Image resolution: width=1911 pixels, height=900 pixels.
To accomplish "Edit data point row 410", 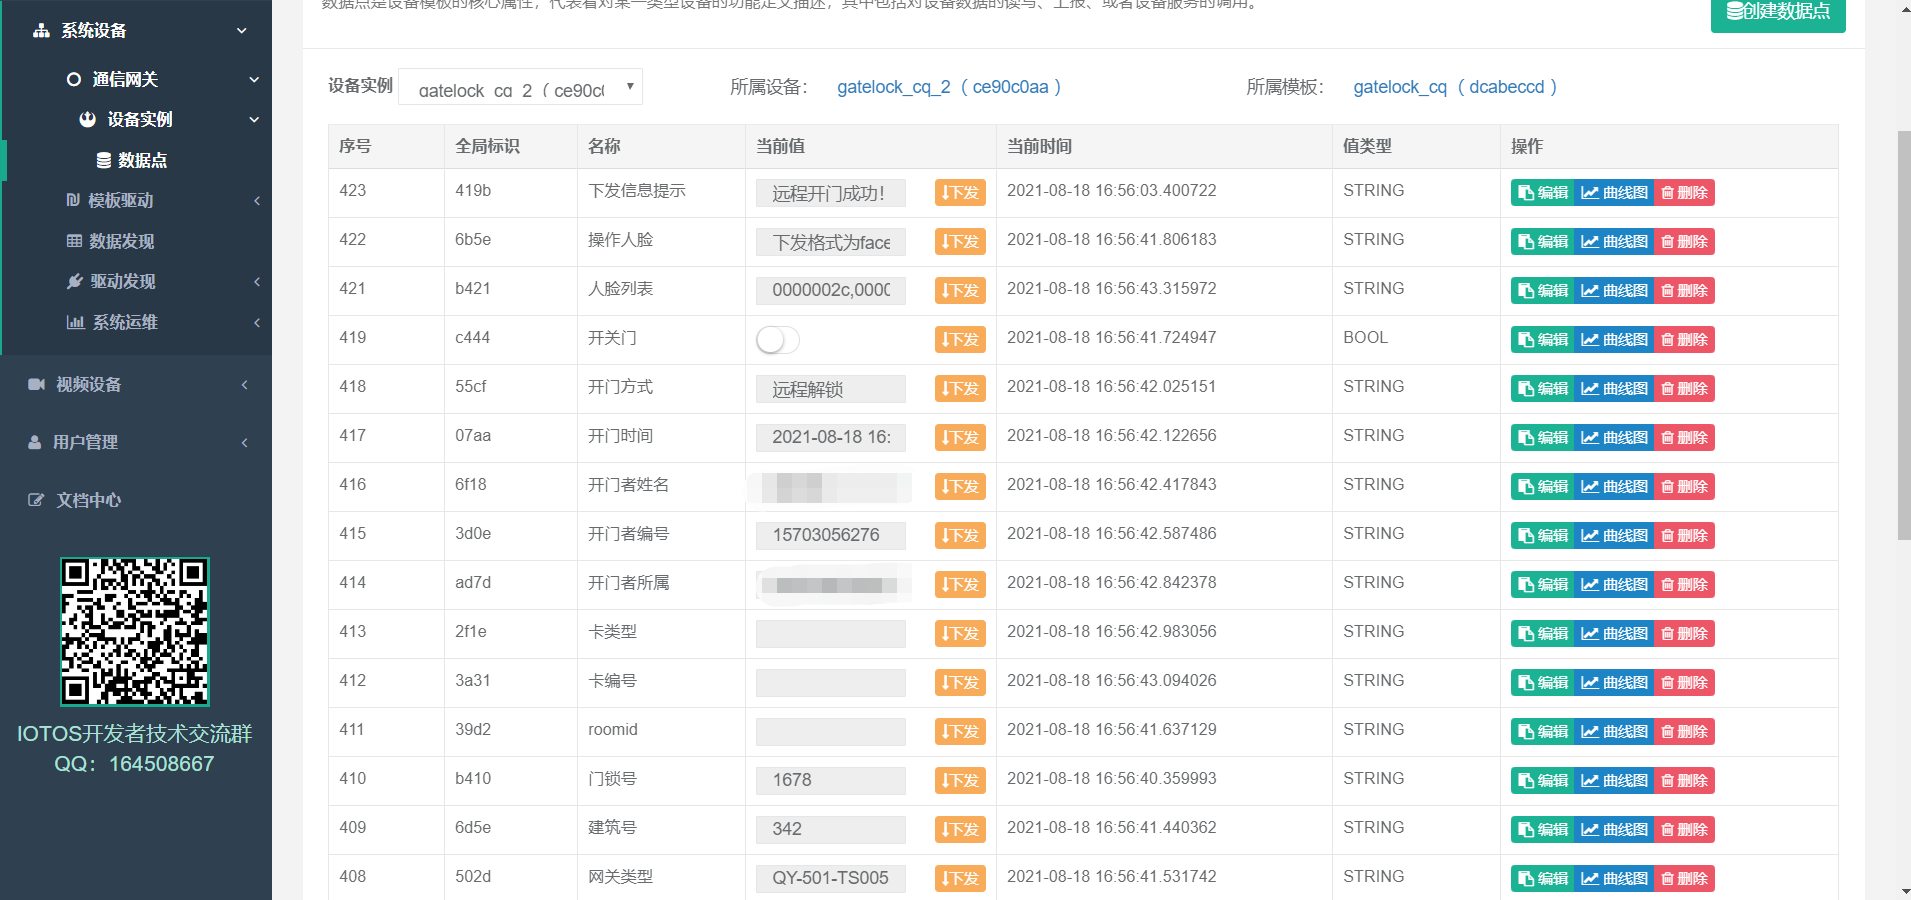I will pyautogui.click(x=1543, y=781).
